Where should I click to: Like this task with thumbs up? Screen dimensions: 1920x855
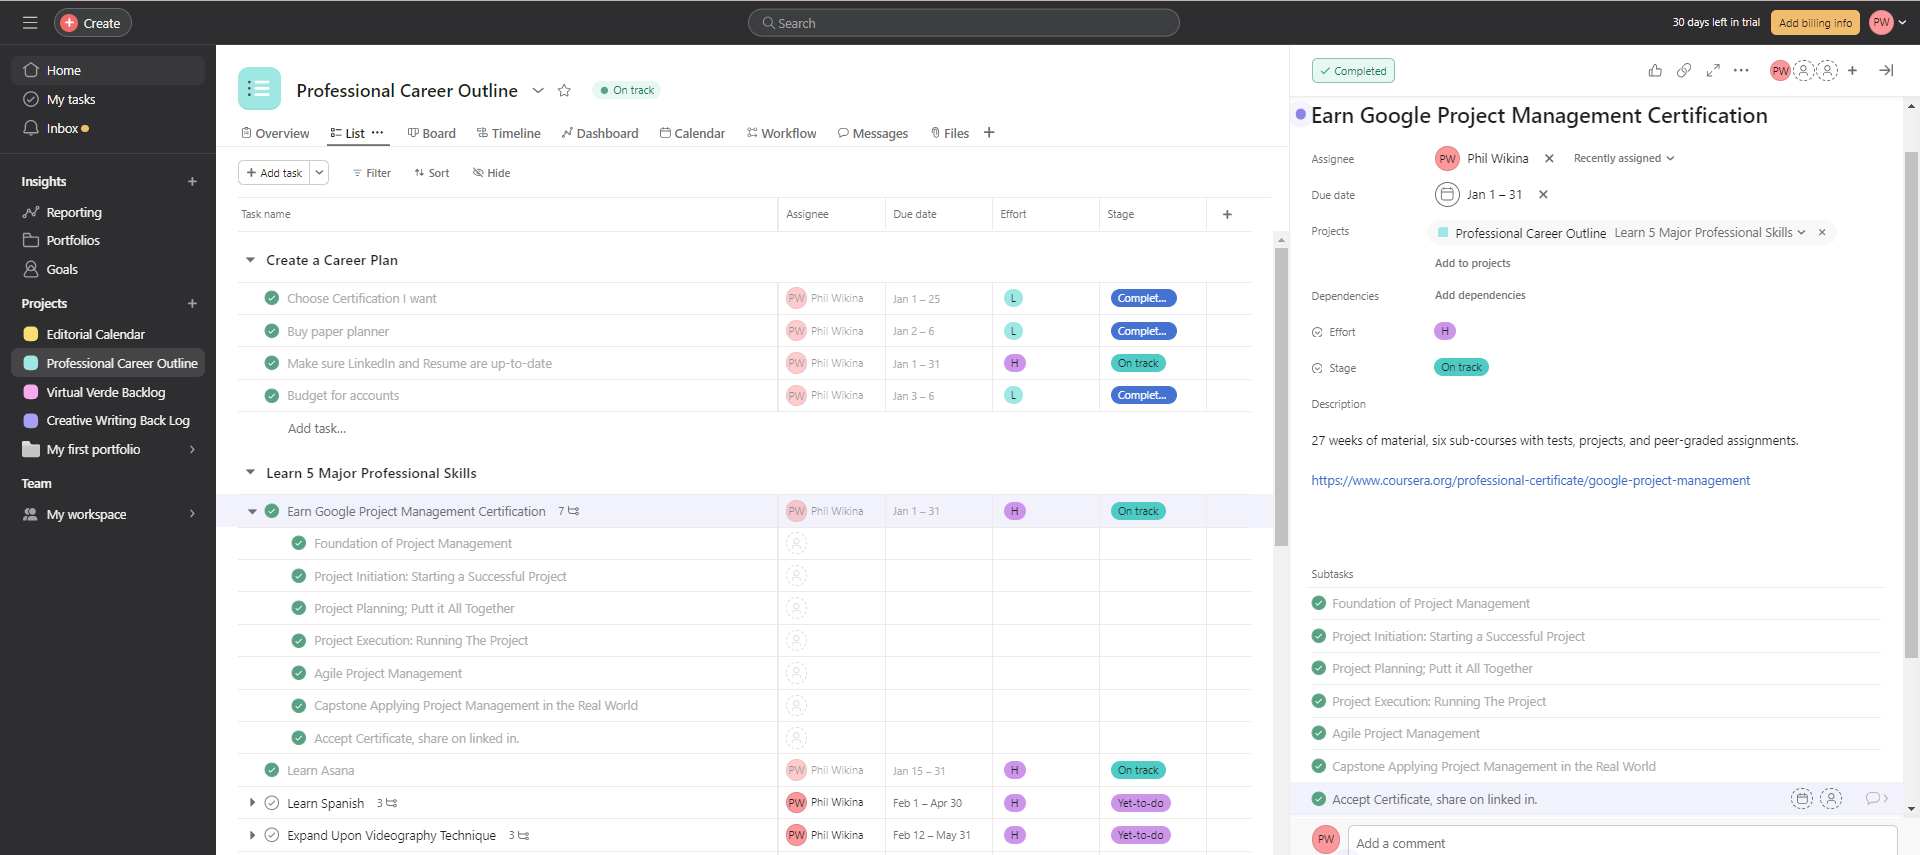pos(1655,70)
